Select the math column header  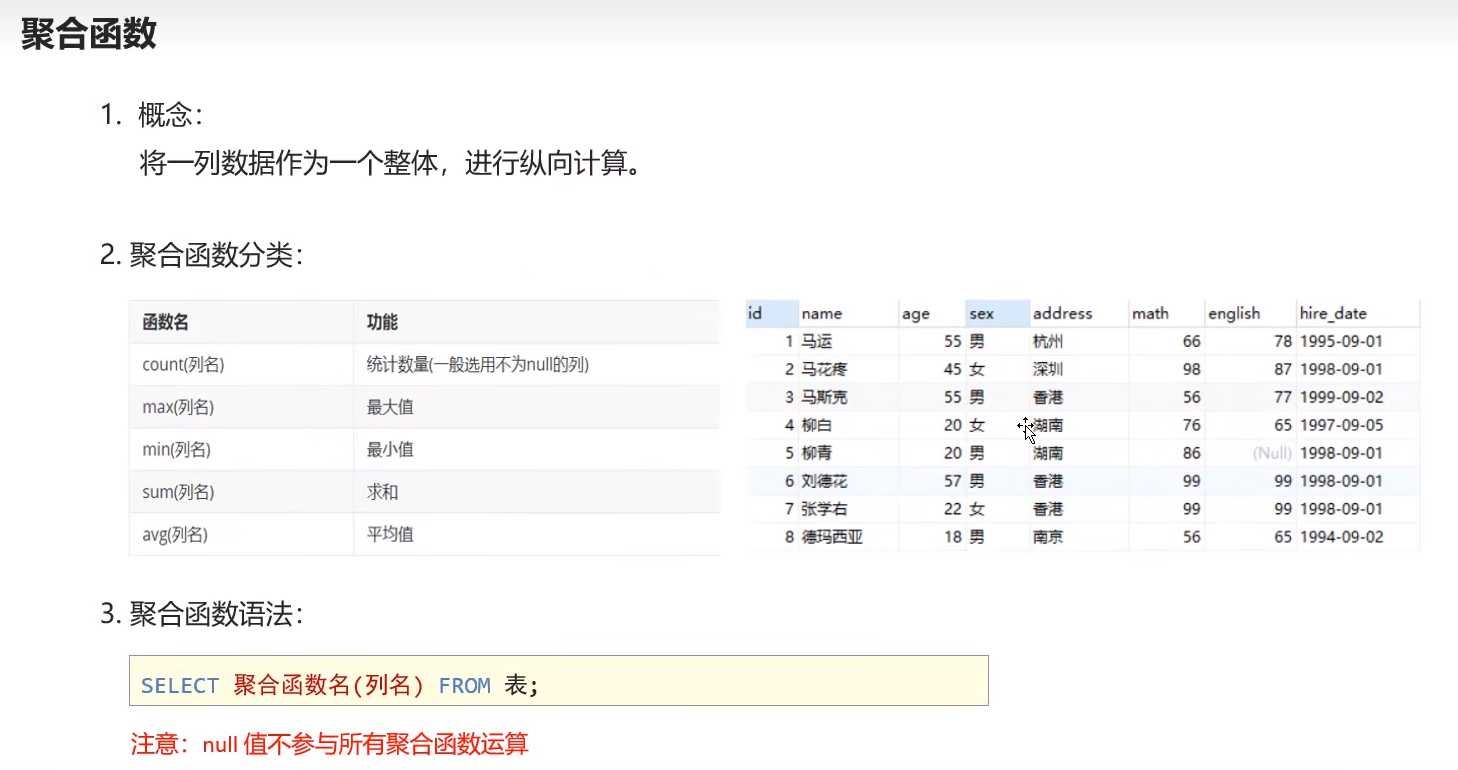tap(1150, 314)
